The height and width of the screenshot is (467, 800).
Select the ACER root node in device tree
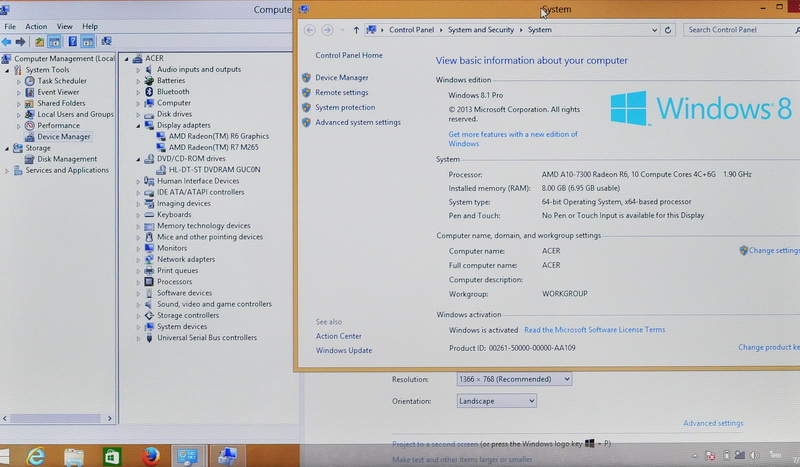[x=154, y=58]
